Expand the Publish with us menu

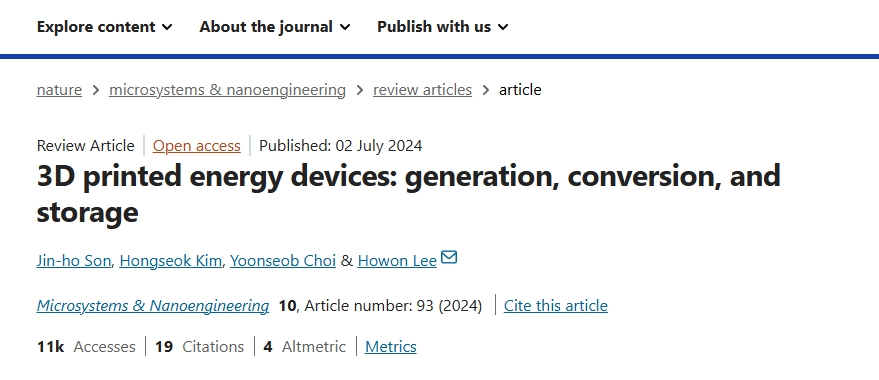pos(443,26)
